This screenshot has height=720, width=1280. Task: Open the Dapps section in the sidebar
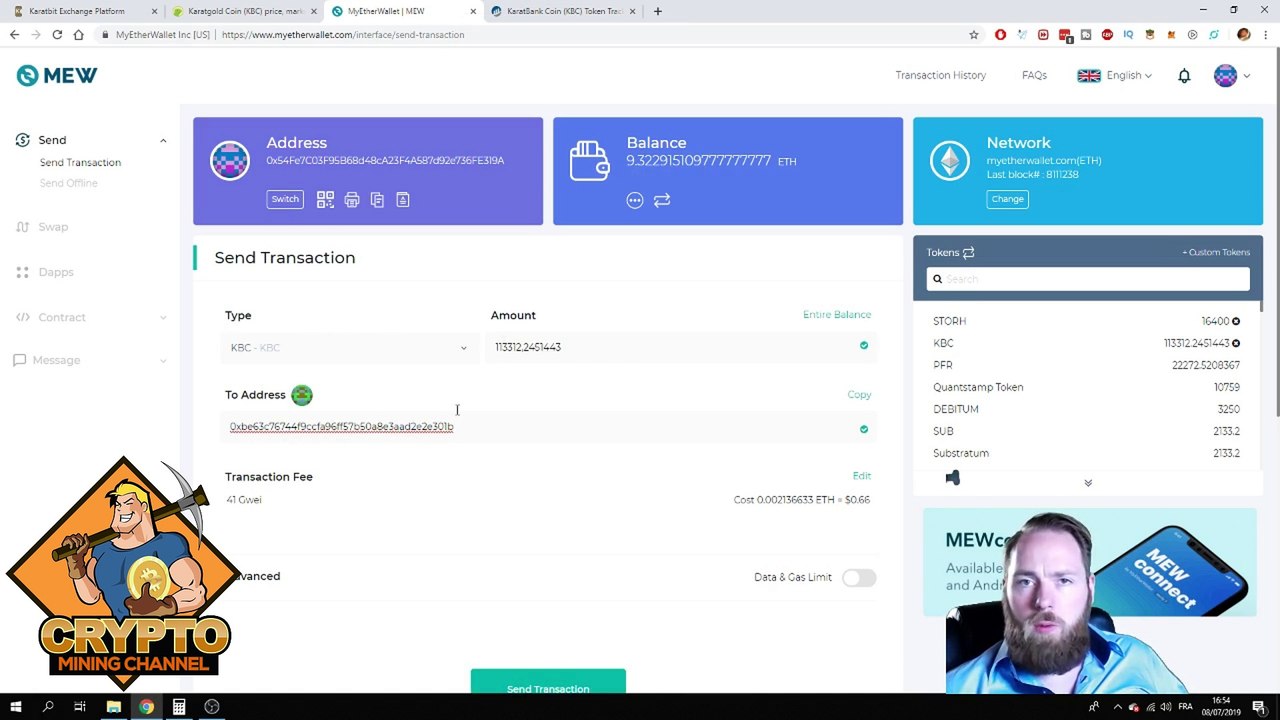pos(56,272)
